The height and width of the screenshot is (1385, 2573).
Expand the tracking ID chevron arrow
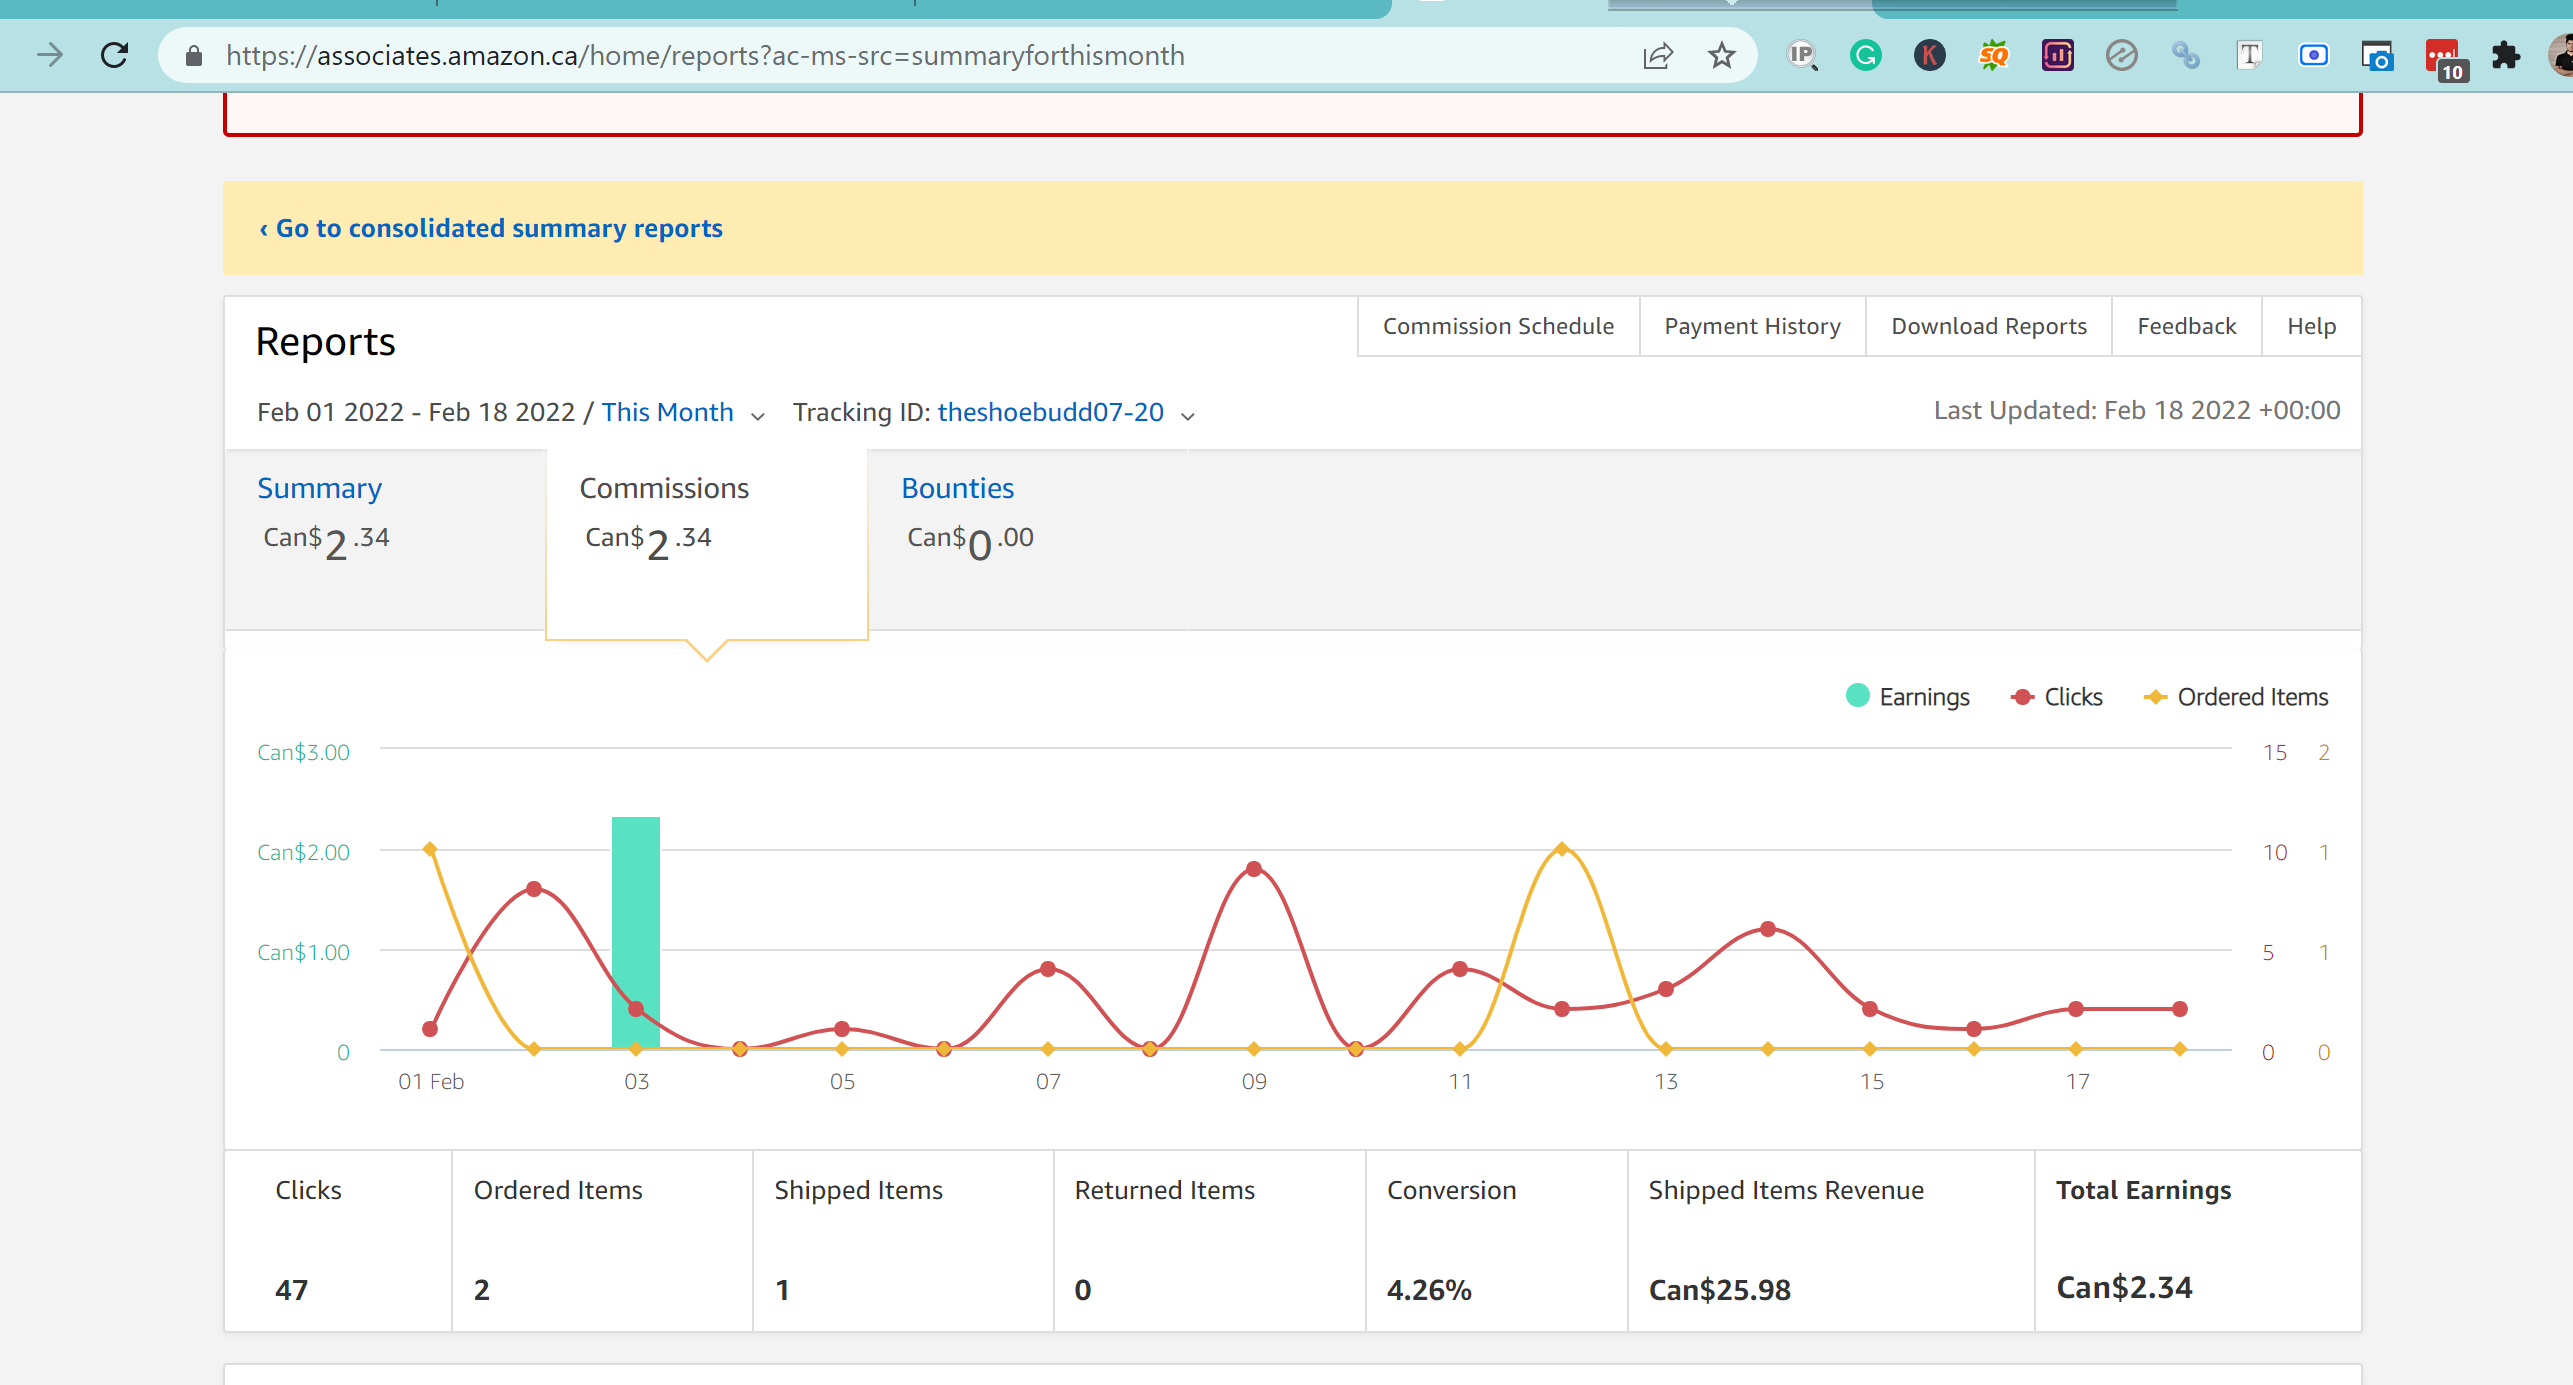click(x=1188, y=416)
